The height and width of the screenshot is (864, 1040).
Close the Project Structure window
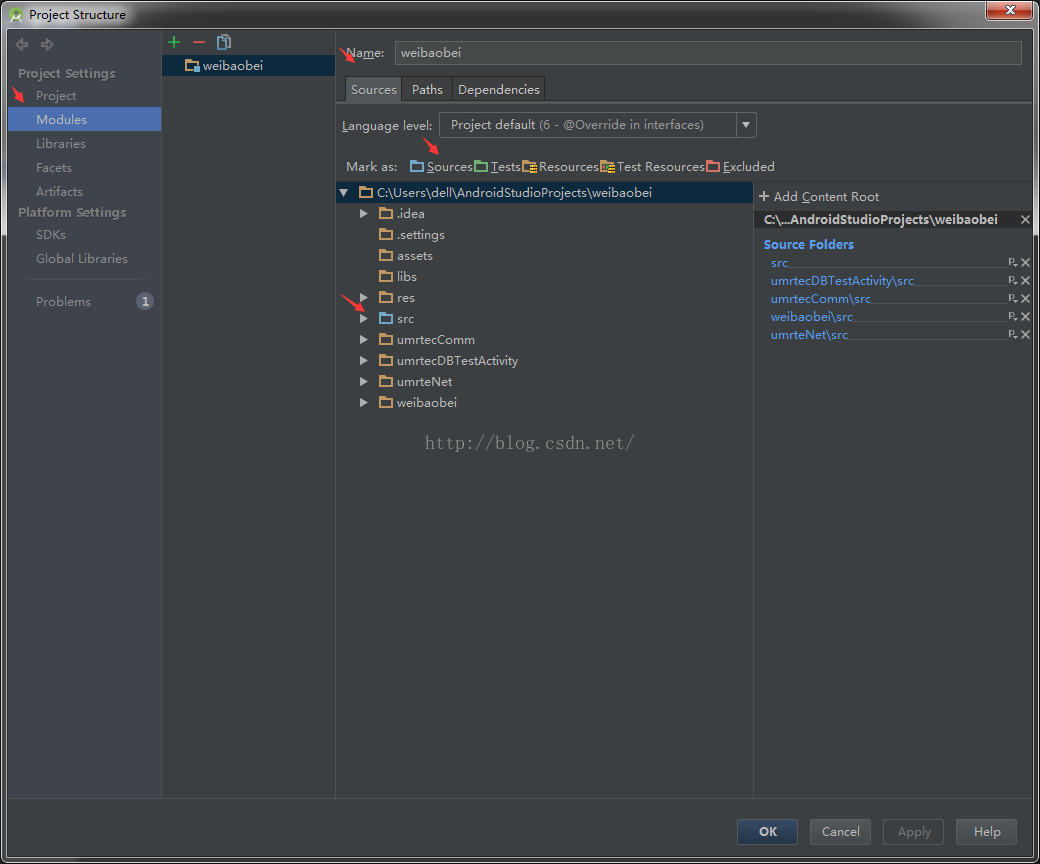(1009, 11)
